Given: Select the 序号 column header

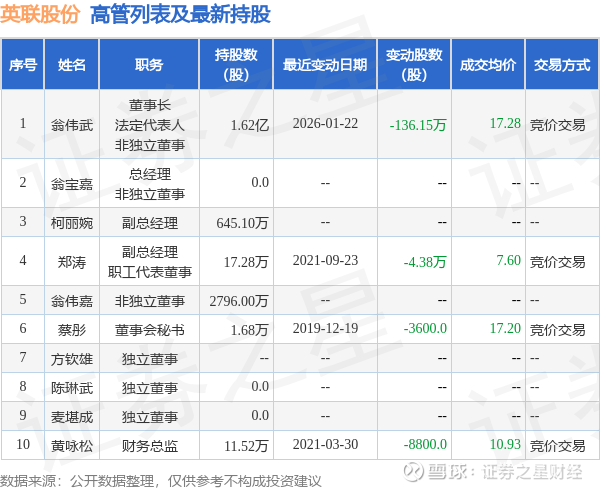Looking at the screenshot, I should pyautogui.click(x=23, y=65).
